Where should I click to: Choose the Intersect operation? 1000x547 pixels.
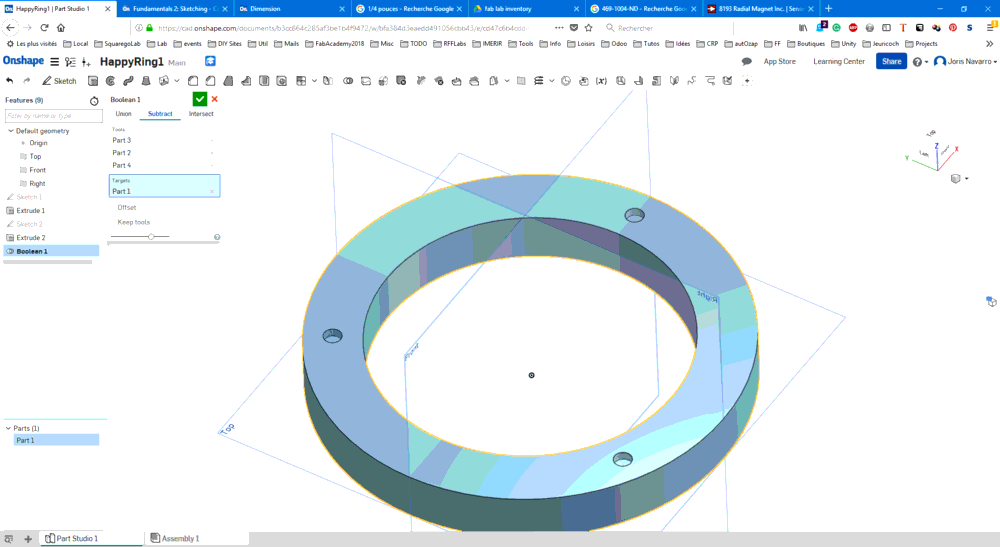(201, 113)
